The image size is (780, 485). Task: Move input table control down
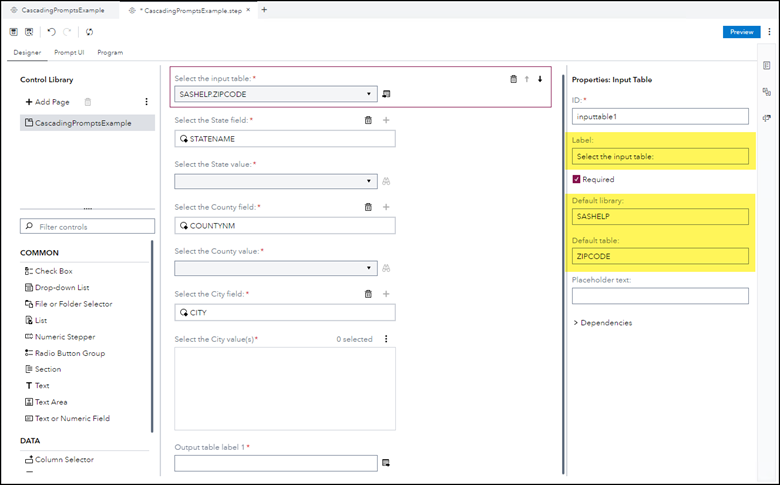(x=540, y=79)
